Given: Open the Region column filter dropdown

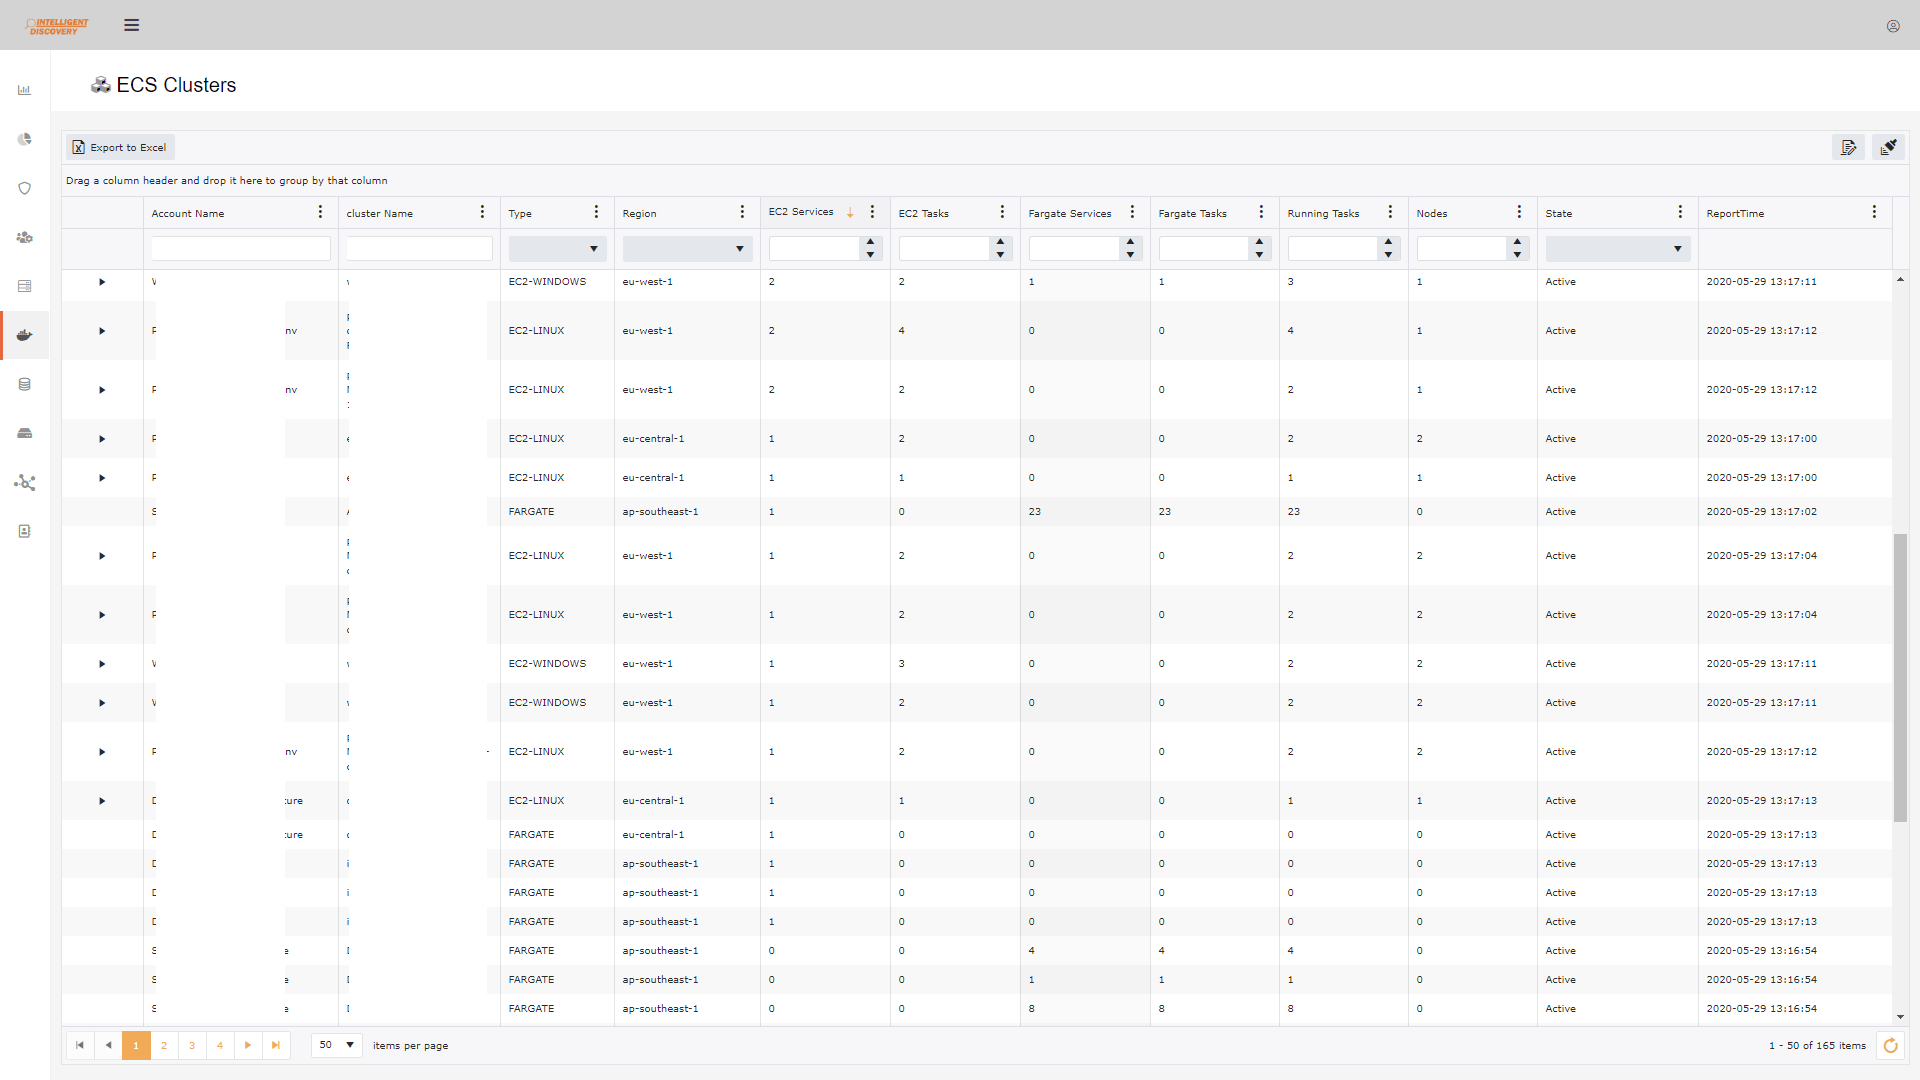Looking at the screenshot, I should (x=740, y=248).
